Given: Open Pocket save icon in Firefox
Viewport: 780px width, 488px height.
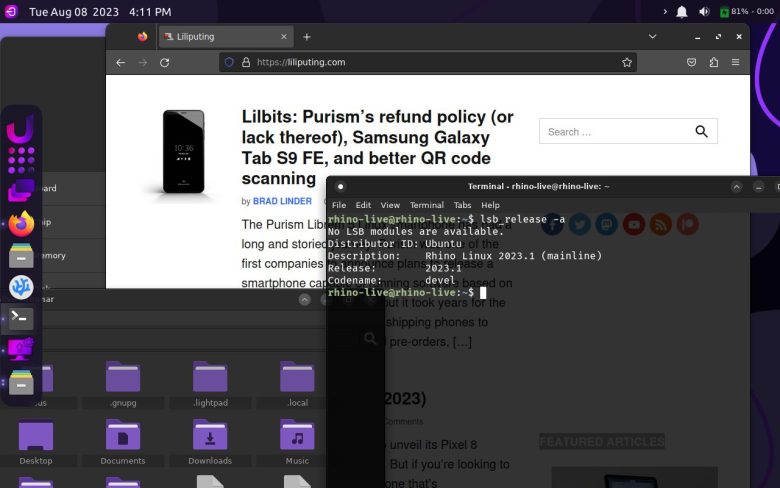Looking at the screenshot, I should click(691, 62).
